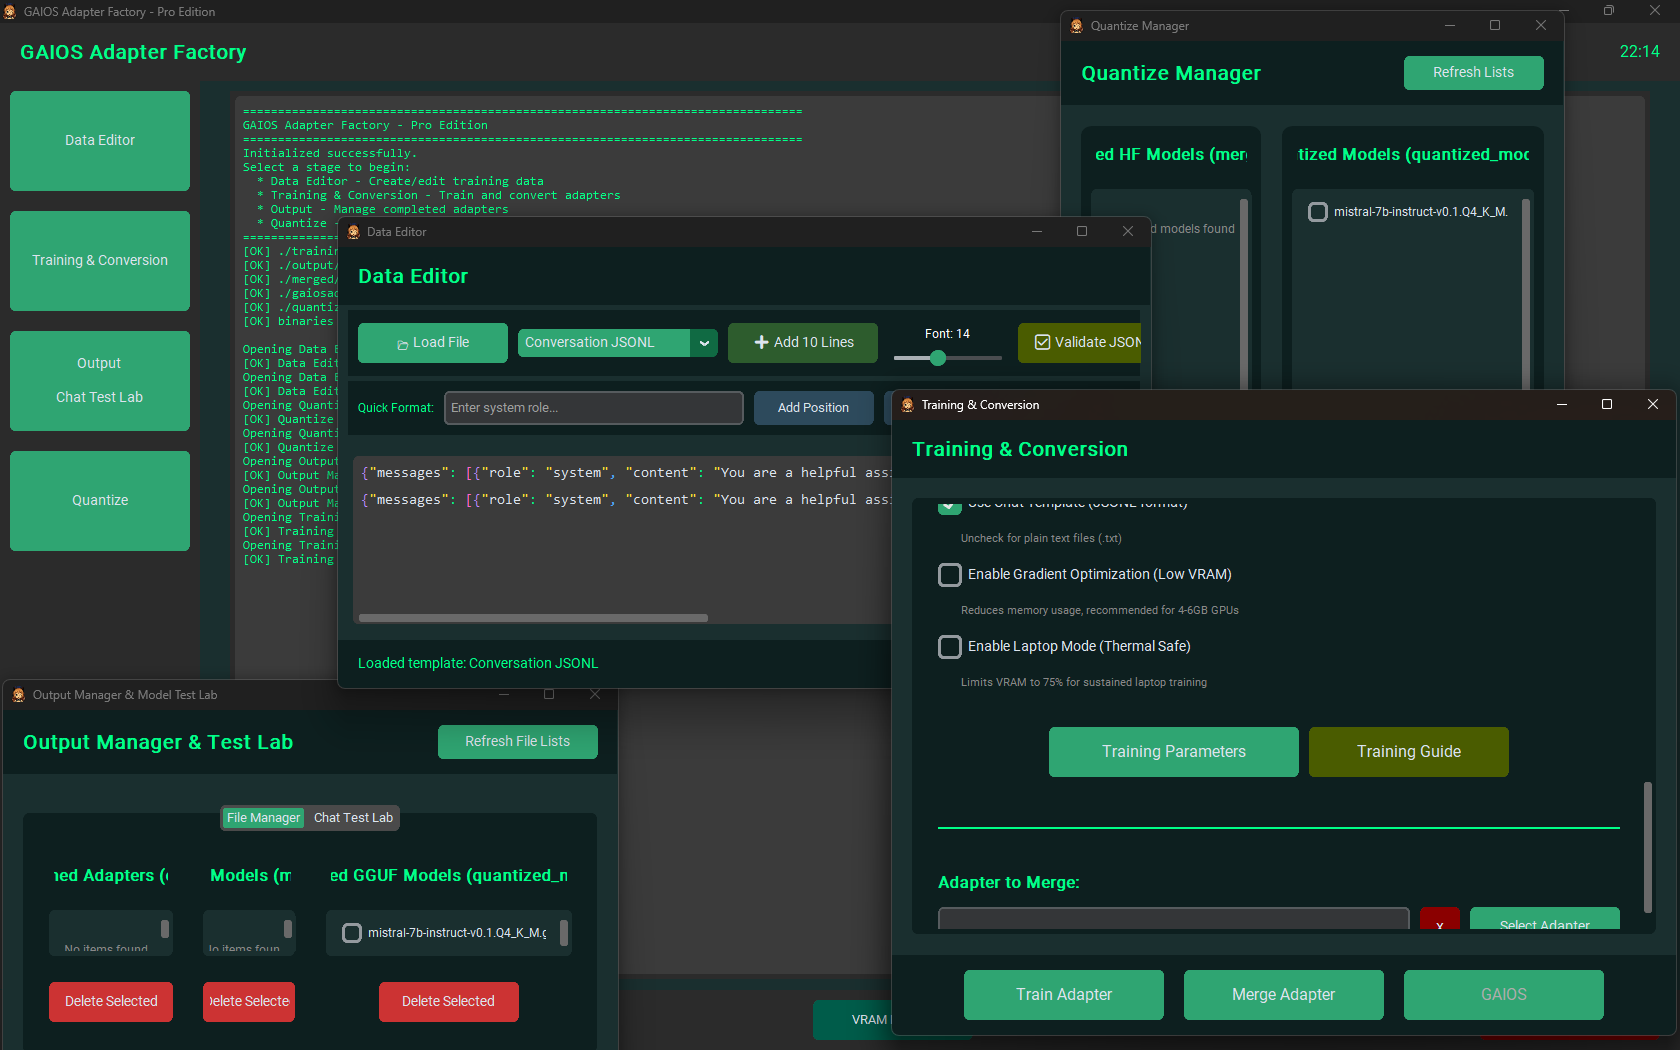Click Adapters list scrollbar in Output Manager
This screenshot has width=1680, height=1050.
point(165,929)
